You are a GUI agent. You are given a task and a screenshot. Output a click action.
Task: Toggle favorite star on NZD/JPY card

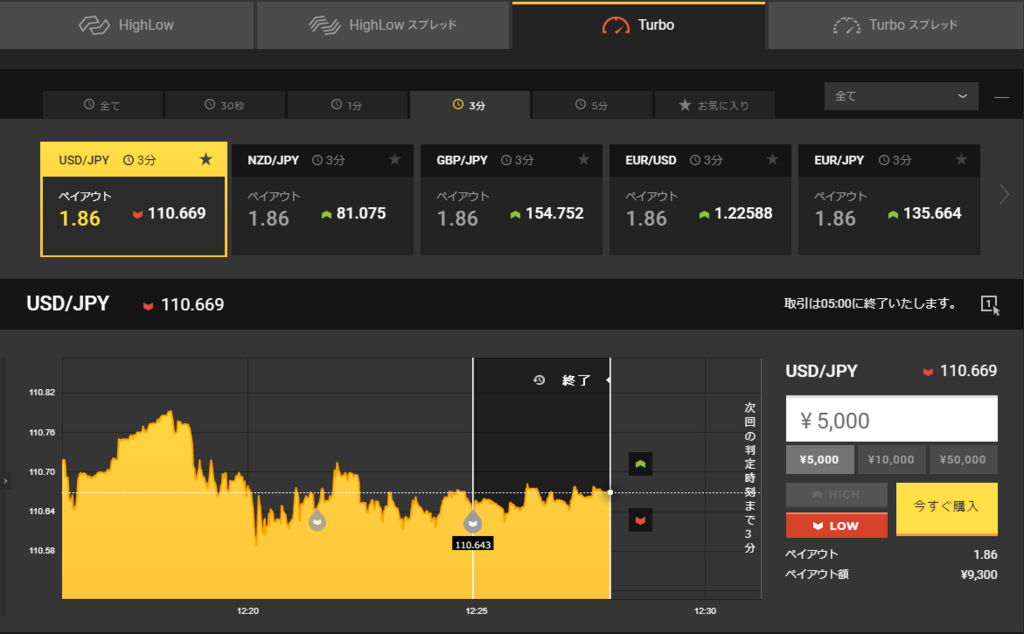coord(395,158)
